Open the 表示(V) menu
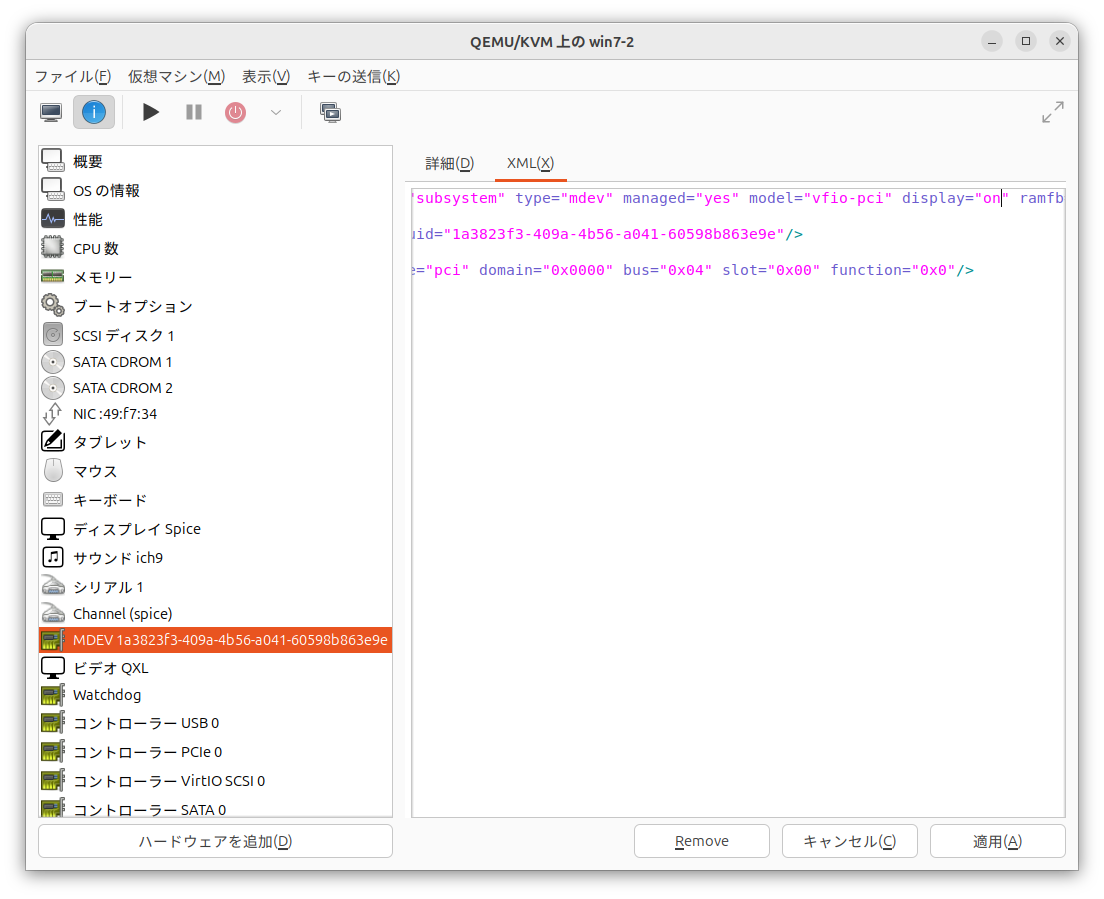Viewport: 1104px width, 899px height. [x=266, y=76]
